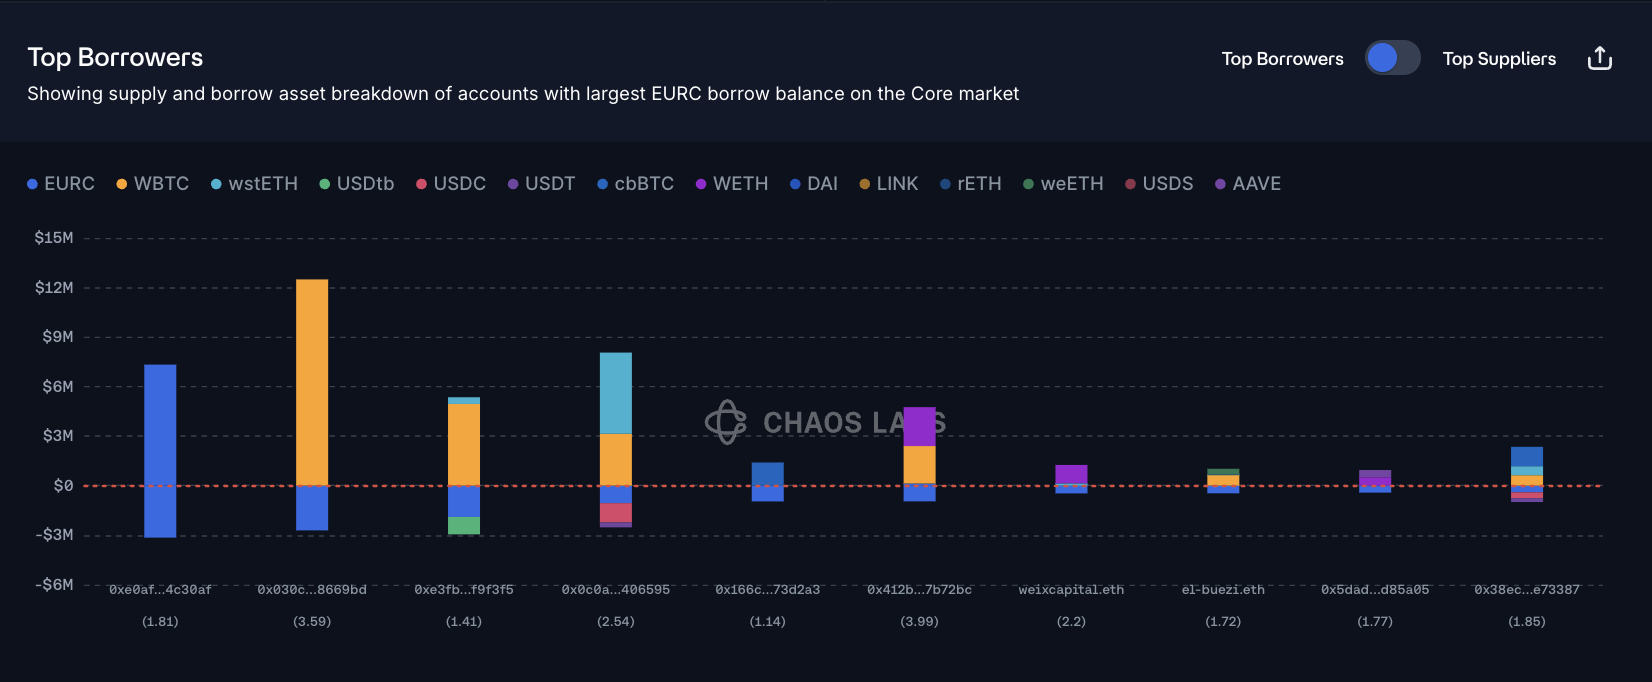Screen dimensions: 1652x682
Task: Click the AAVE legend item
Action: (1247, 184)
